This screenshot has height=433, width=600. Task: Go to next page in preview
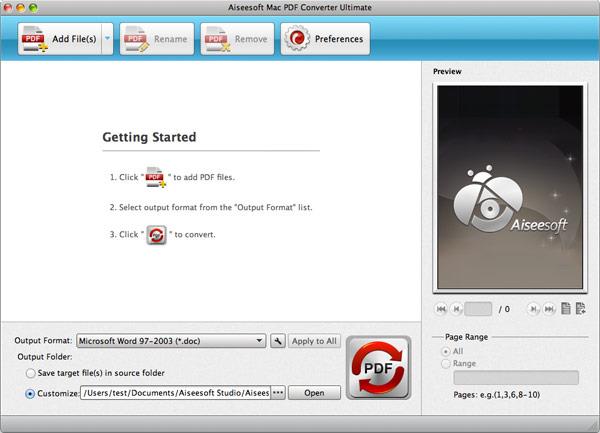point(533,309)
